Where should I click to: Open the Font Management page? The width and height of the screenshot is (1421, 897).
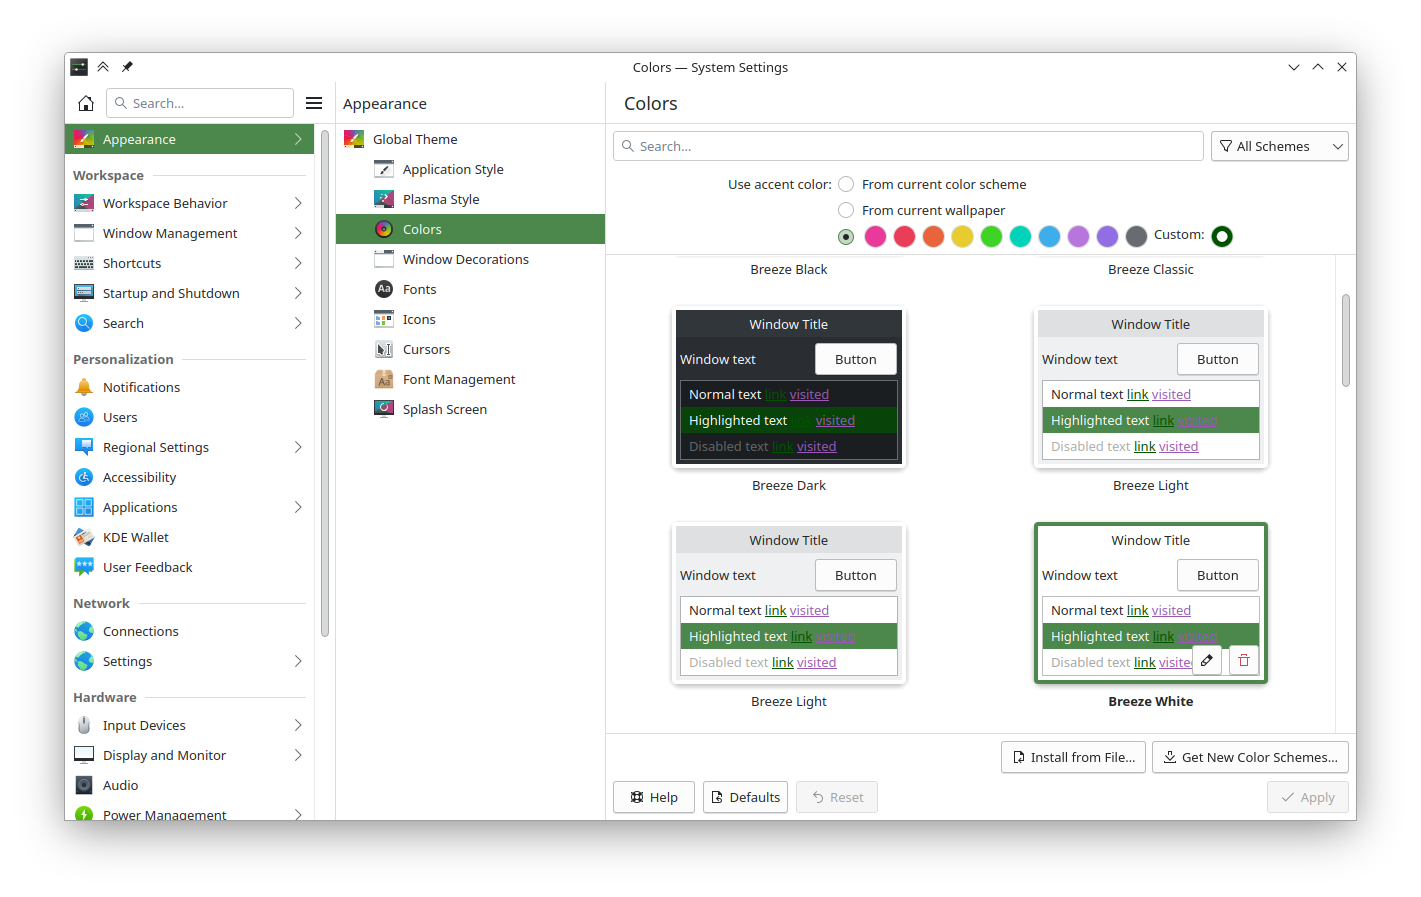(x=470, y=379)
